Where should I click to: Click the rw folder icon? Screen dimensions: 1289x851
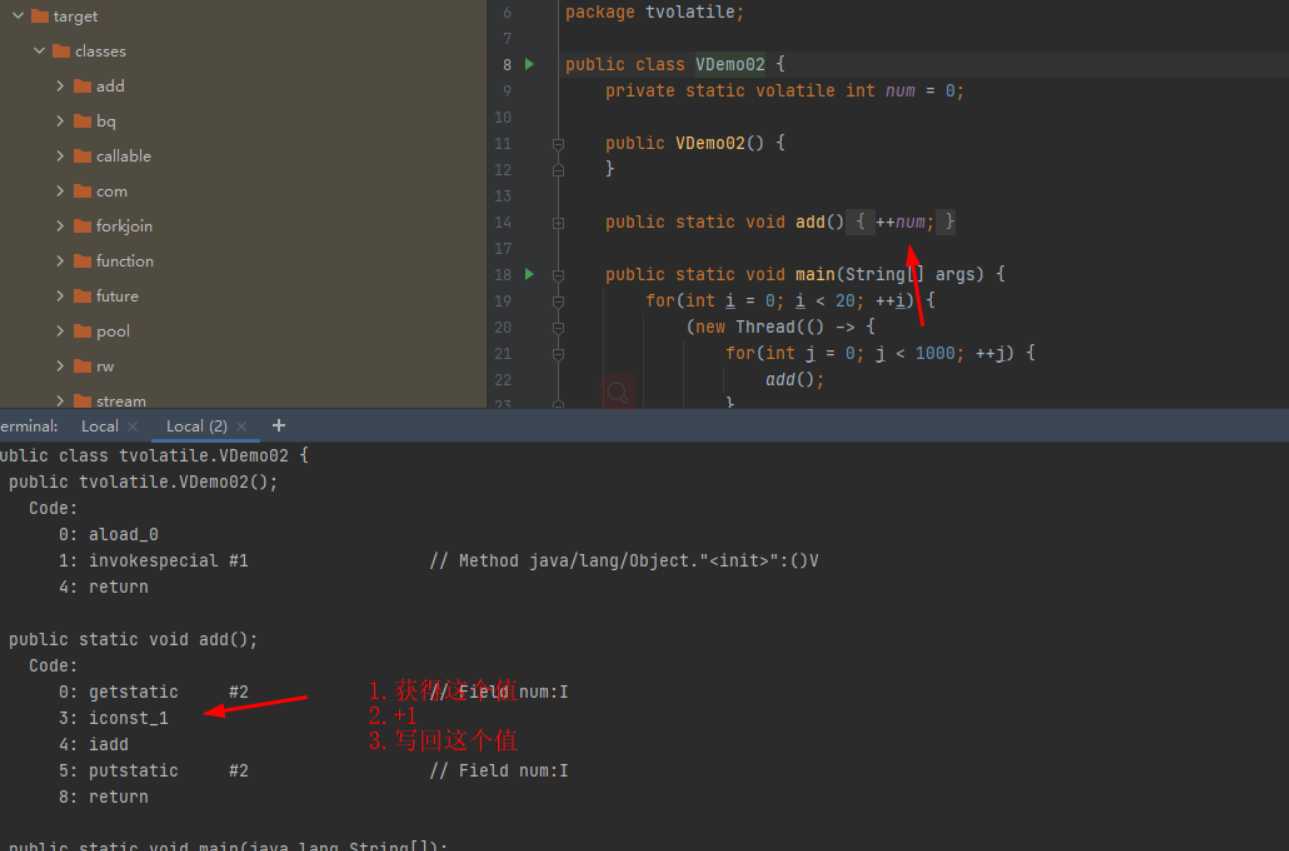[82, 366]
